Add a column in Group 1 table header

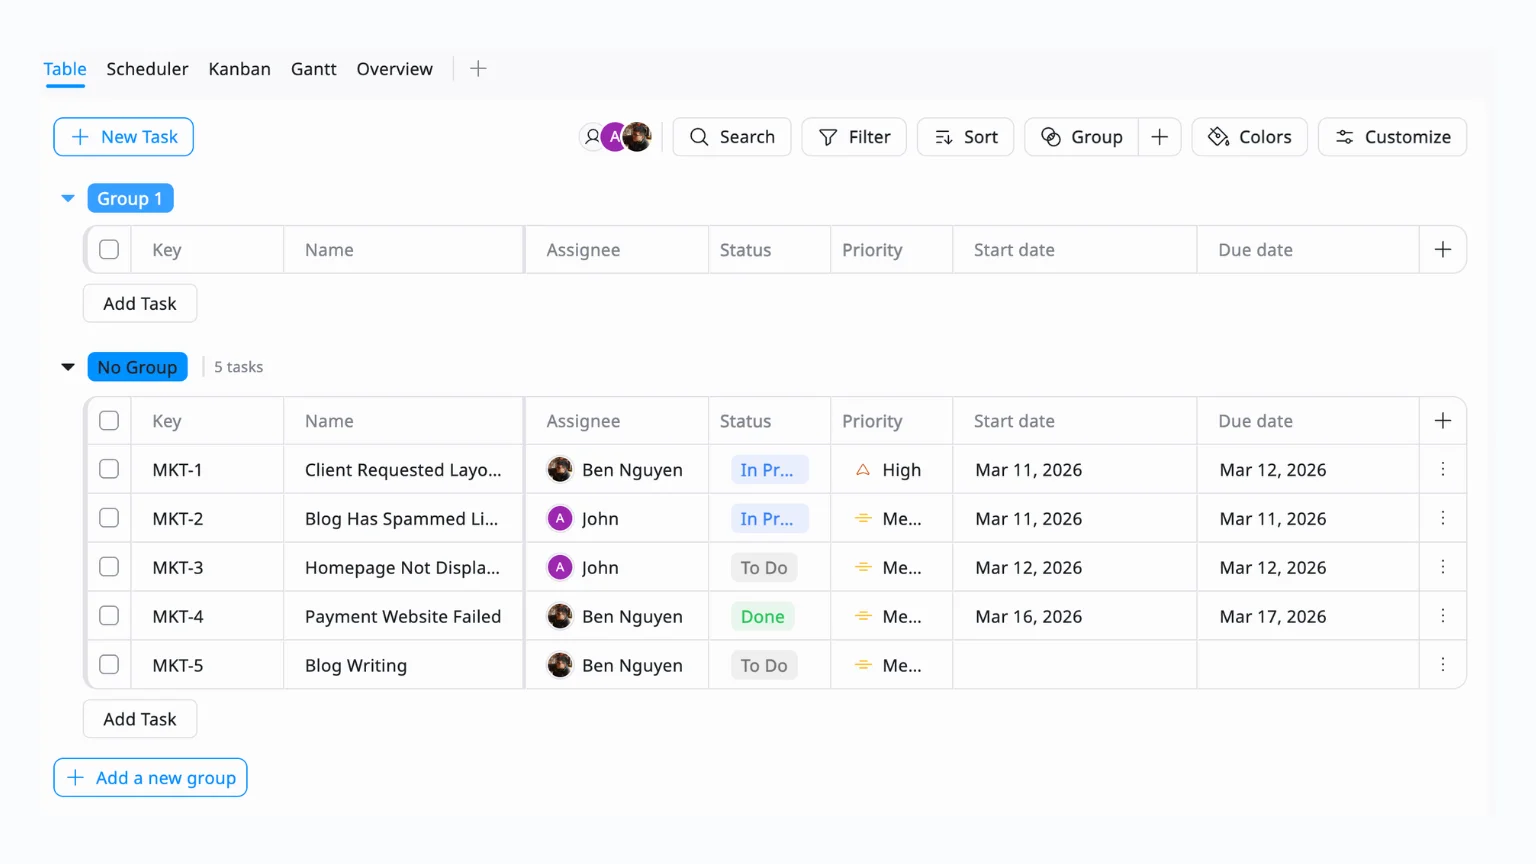point(1442,250)
